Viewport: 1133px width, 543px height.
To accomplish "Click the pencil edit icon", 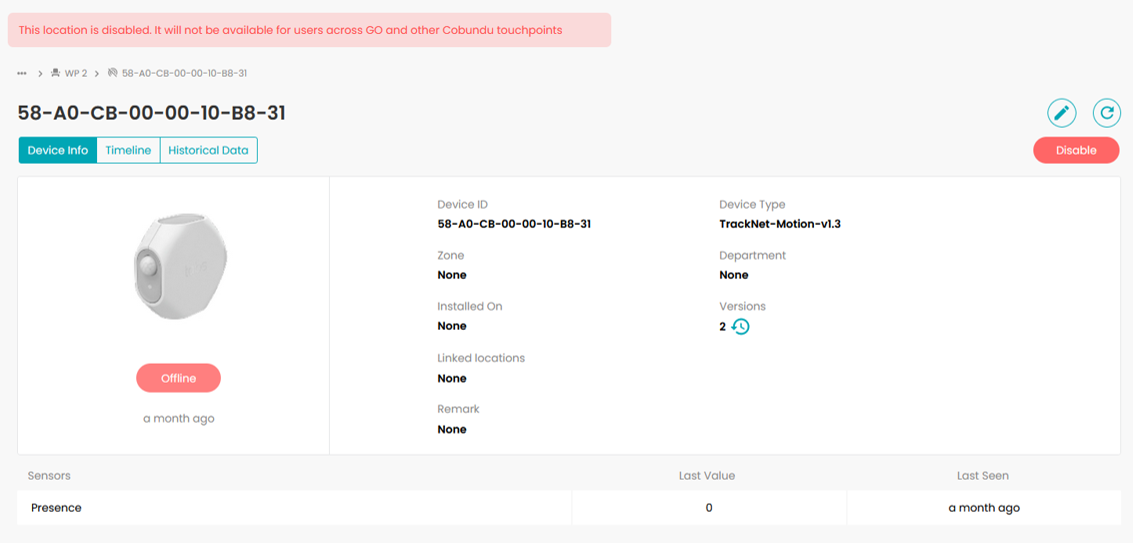I will (x=1061, y=114).
